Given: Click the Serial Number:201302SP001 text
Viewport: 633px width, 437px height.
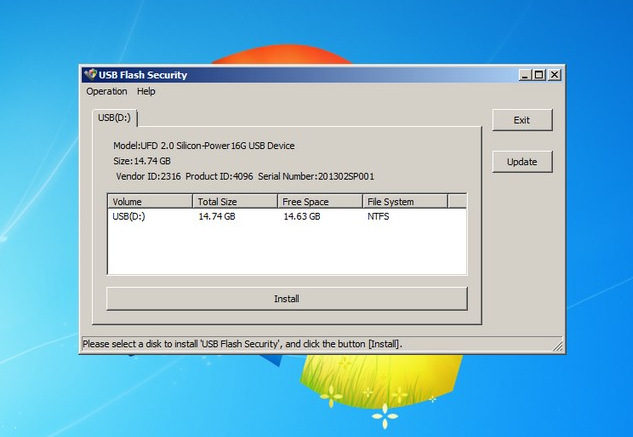Looking at the screenshot, I should tap(316, 176).
